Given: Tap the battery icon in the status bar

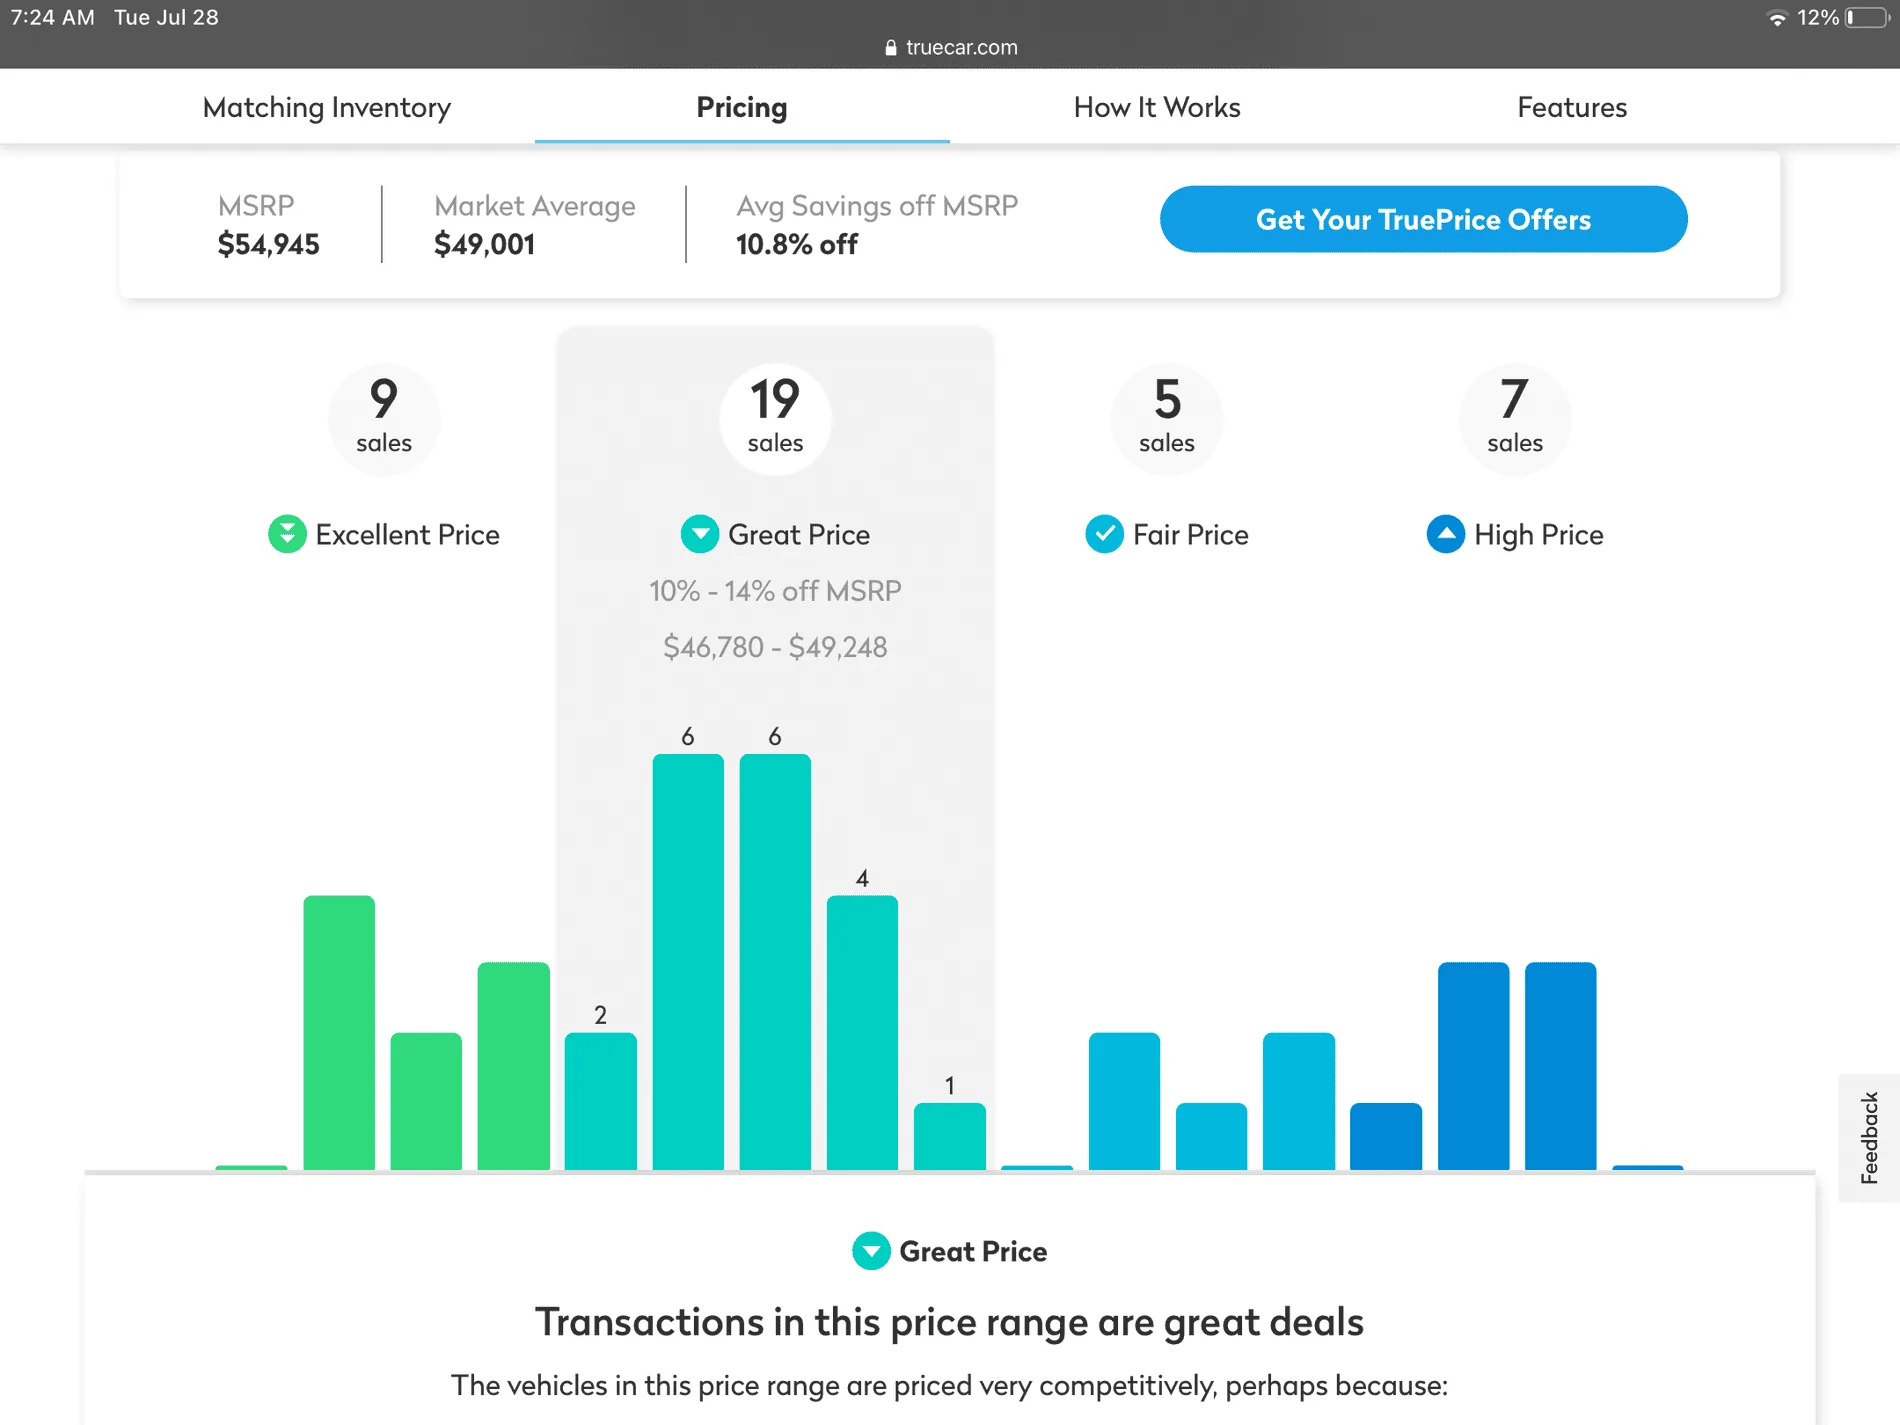Looking at the screenshot, I should tap(1868, 18).
